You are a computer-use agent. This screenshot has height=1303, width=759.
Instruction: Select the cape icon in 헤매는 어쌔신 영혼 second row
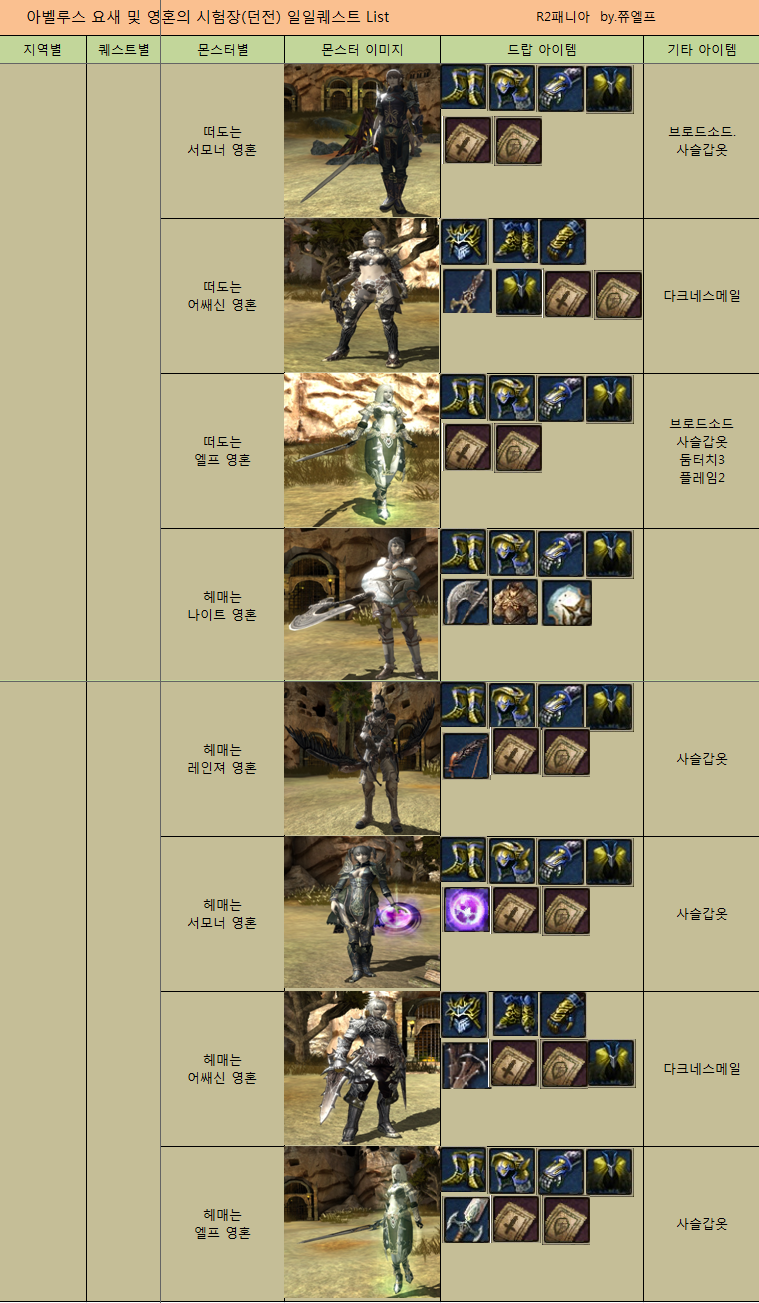(611, 1064)
